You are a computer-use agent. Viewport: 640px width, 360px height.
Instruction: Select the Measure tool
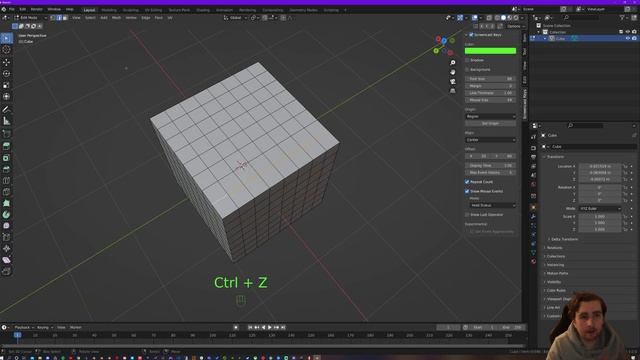pyautogui.click(x=7, y=121)
